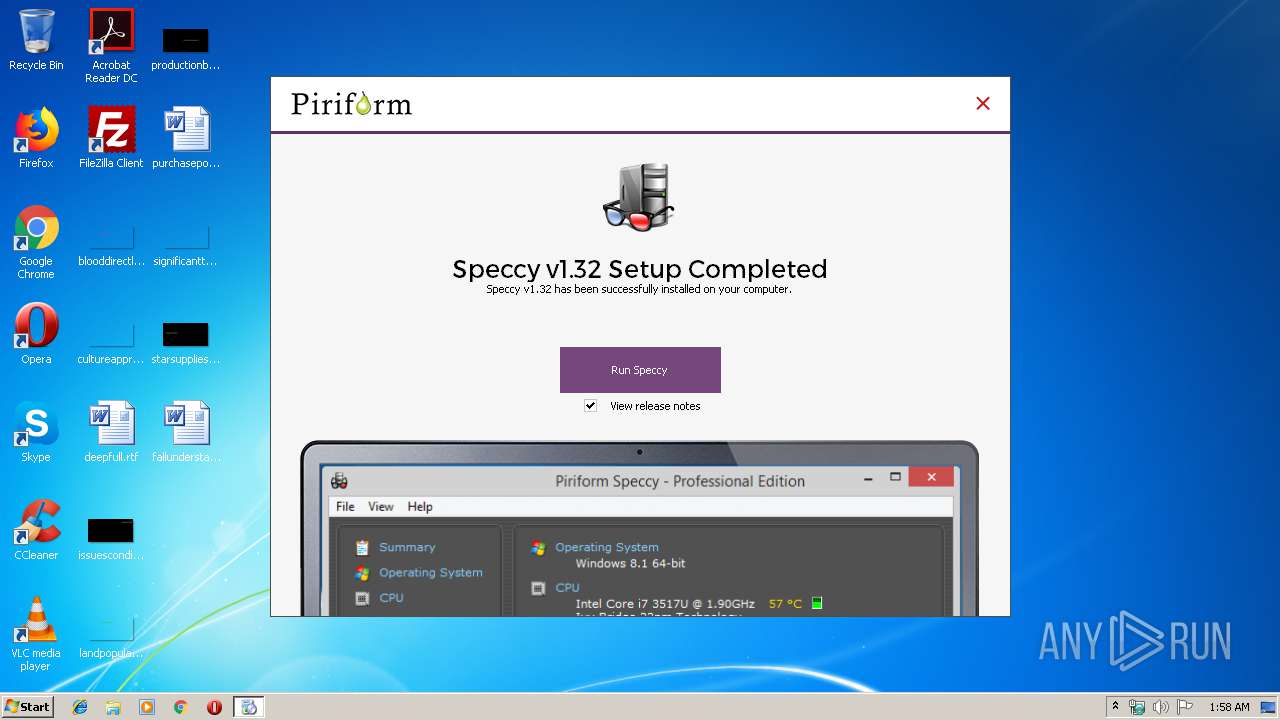
Task: Click the Run Speccy button
Action: pyautogui.click(x=640, y=370)
